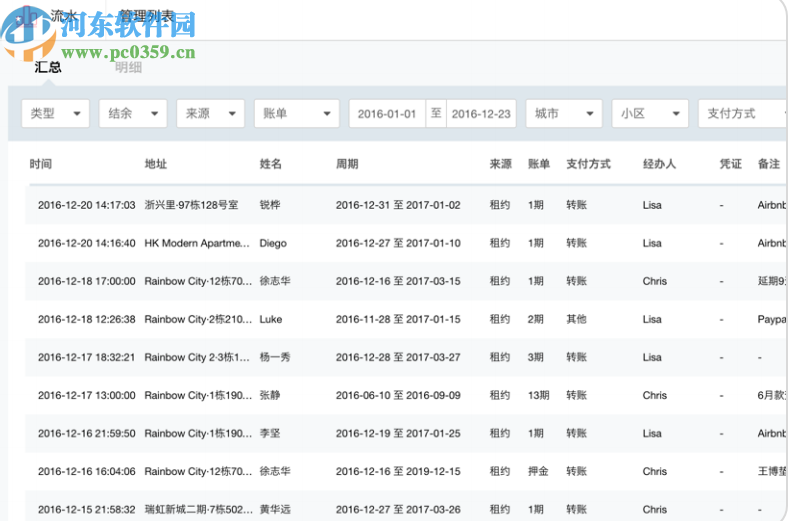Screen dimensions: 791x521
Task: Expand the 账单 filter dropdown
Action: click(296, 114)
